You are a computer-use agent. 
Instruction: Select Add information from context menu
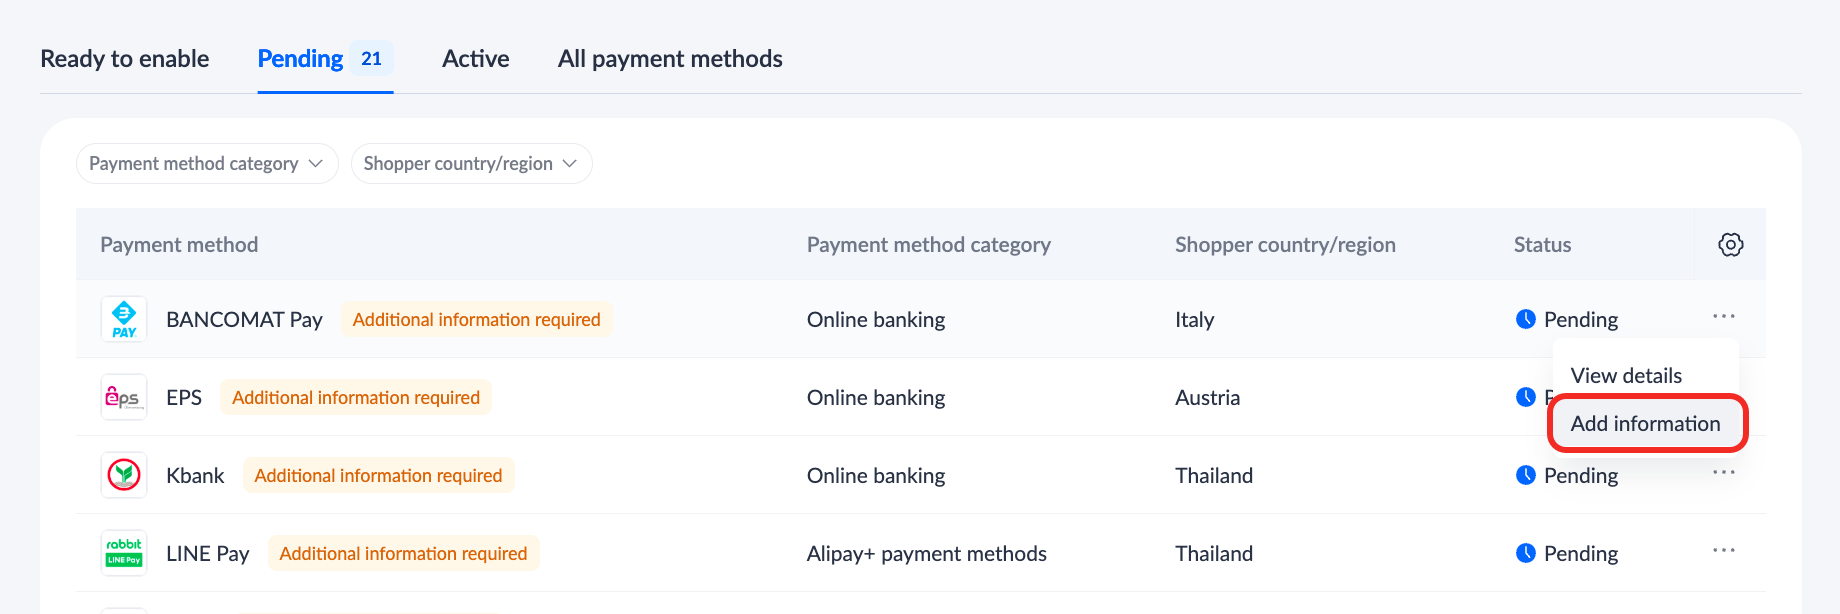point(1645,423)
